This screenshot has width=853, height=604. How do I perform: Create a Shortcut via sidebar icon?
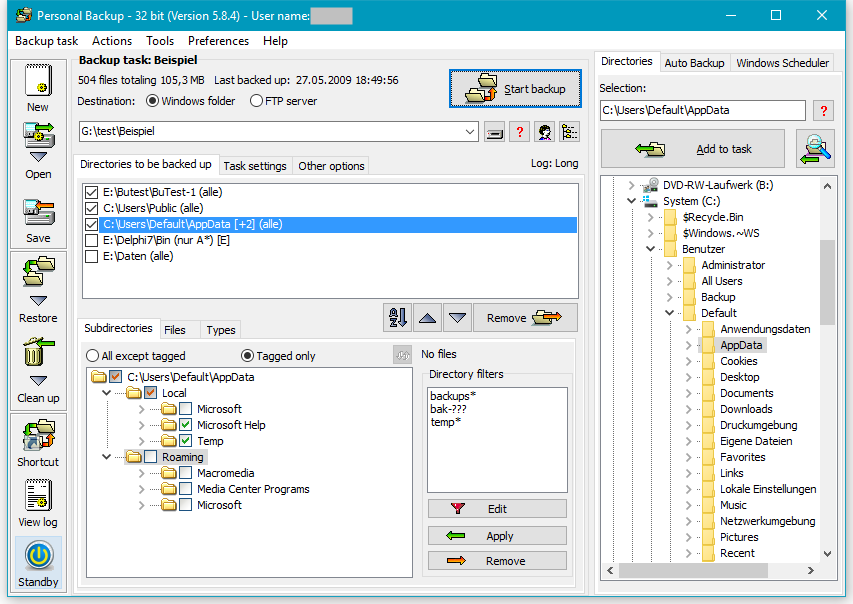pos(38,435)
